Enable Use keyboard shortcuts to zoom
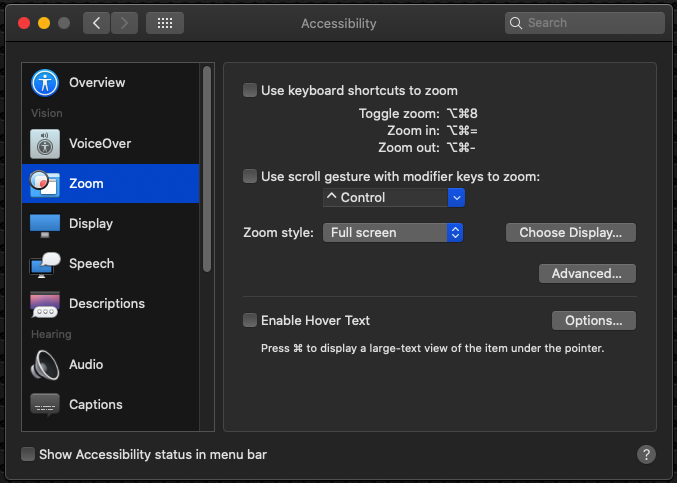Image resolution: width=677 pixels, height=483 pixels. (x=250, y=90)
